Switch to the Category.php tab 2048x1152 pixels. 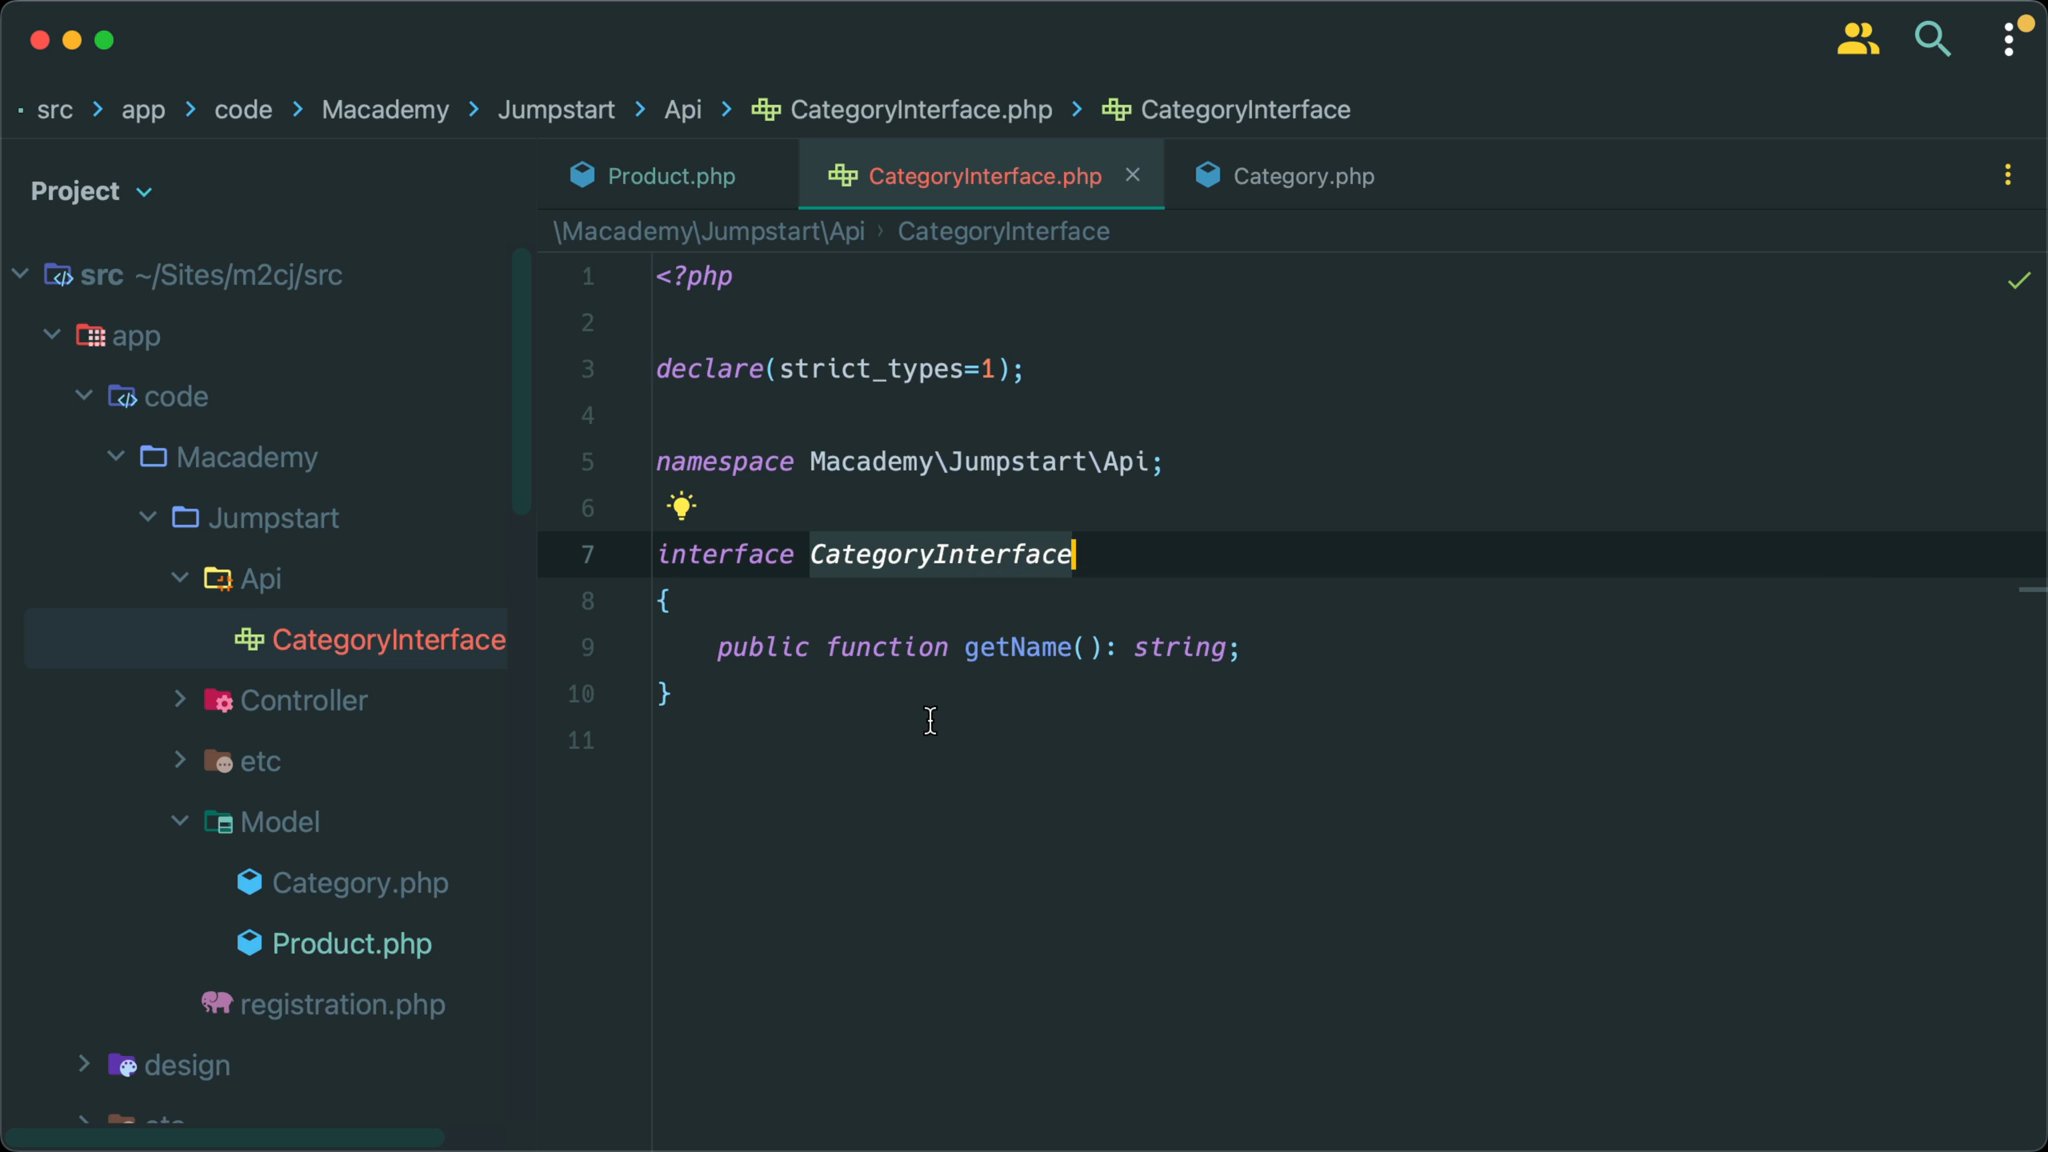pos(1300,175)
